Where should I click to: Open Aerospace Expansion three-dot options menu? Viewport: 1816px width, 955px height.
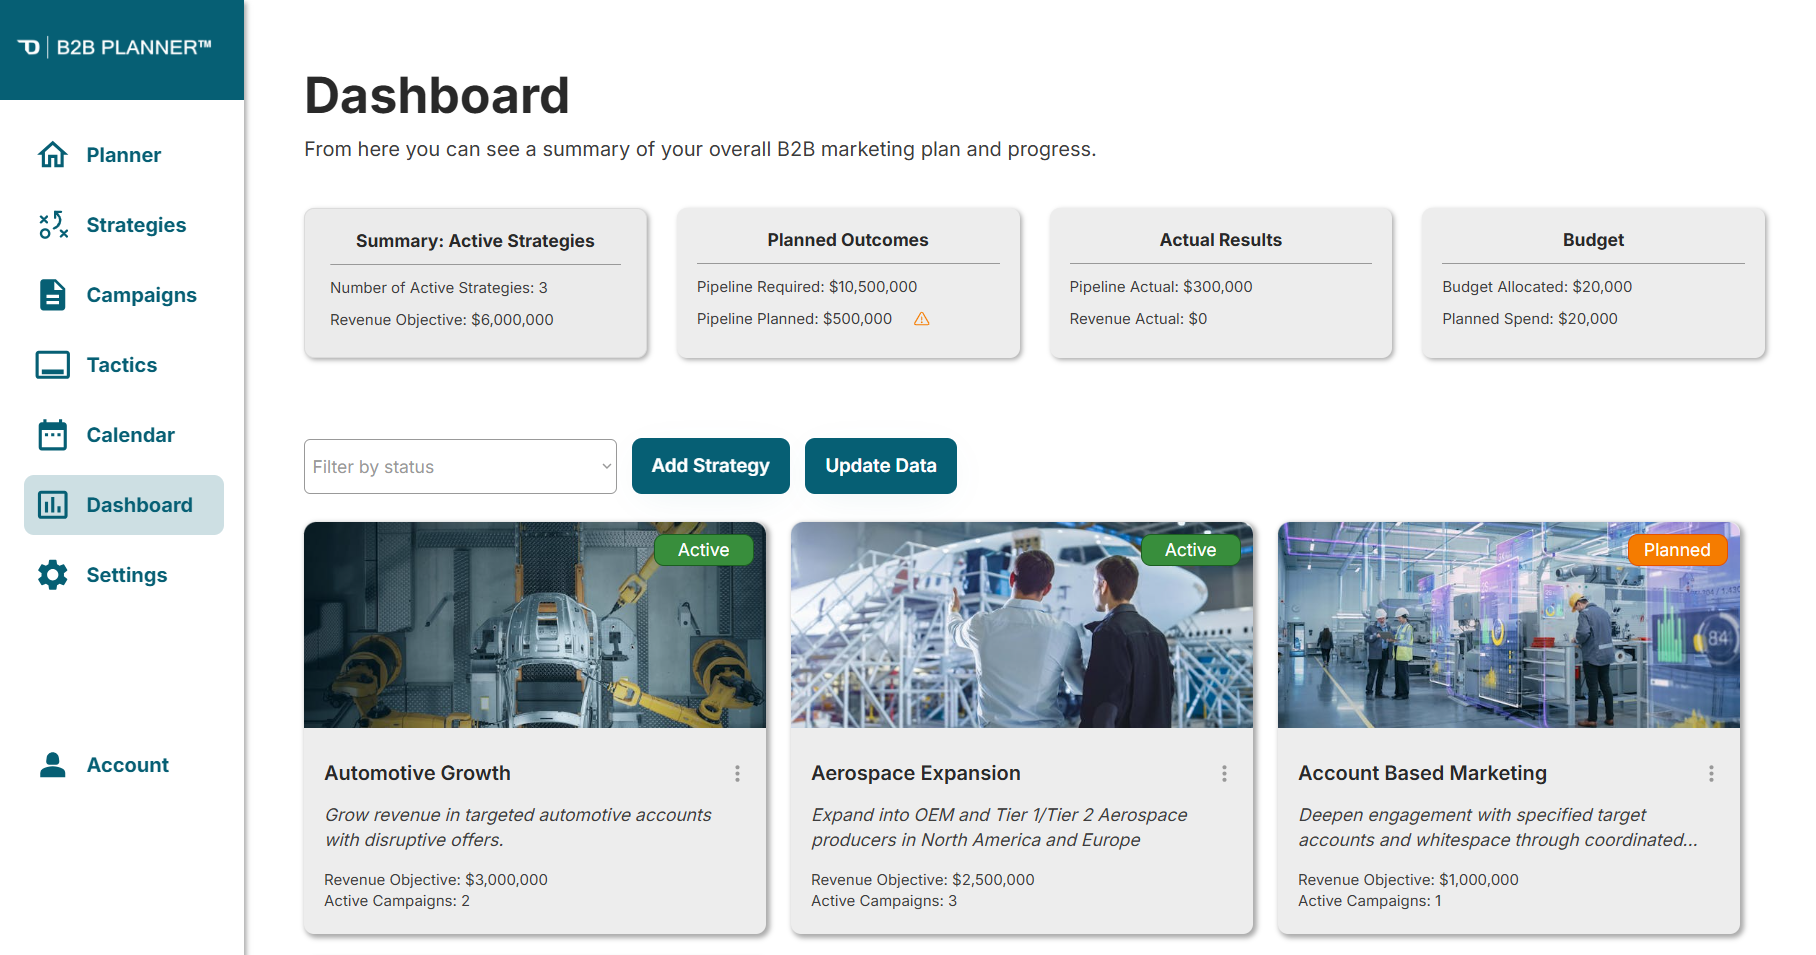(x=1224, y=773)
